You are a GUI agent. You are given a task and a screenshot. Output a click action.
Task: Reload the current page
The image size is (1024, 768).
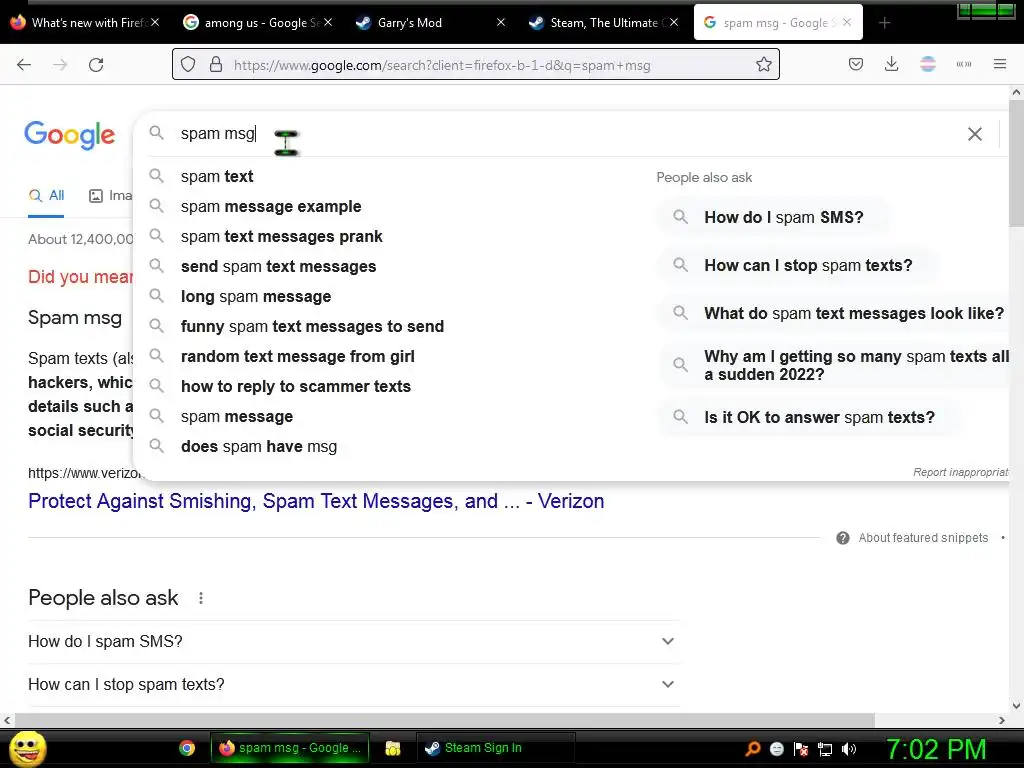coord(96,65)
